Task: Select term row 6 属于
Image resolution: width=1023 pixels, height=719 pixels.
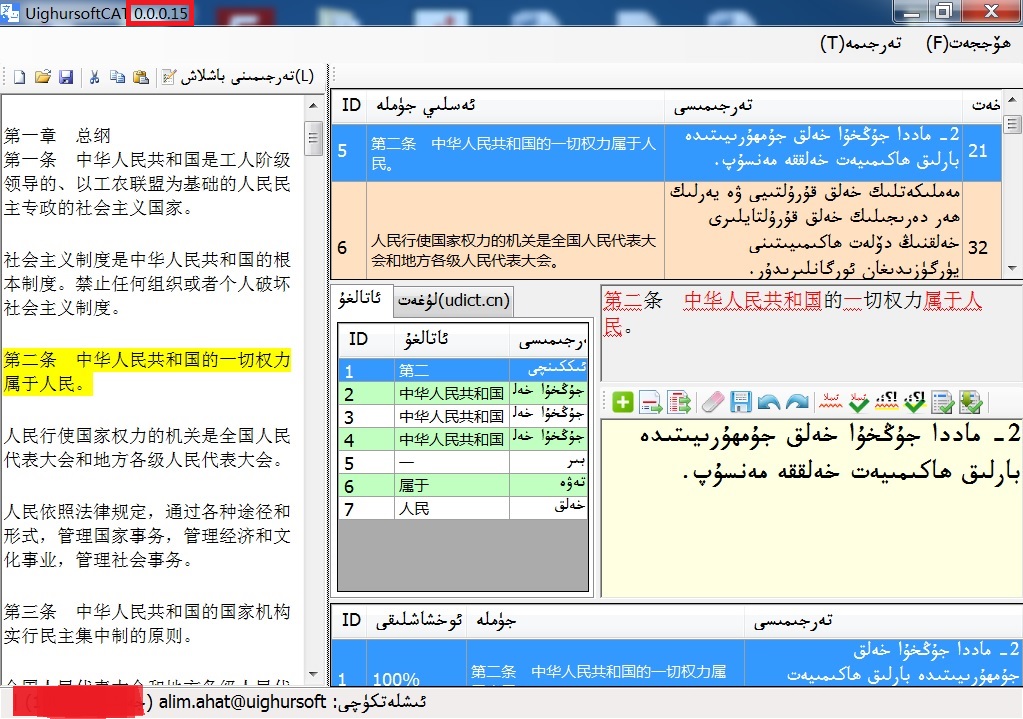Action: [x=463, y=485]
